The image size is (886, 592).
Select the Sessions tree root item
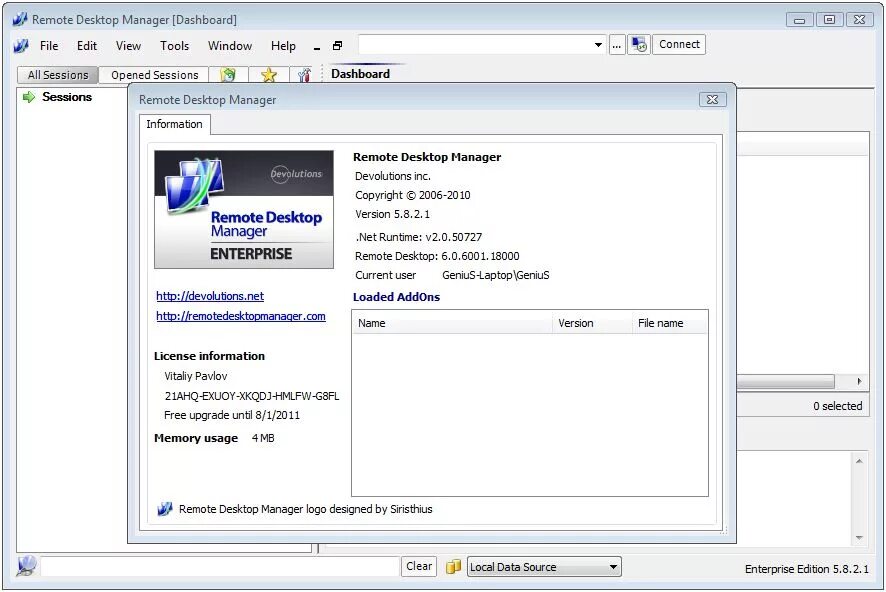(67, 97)
